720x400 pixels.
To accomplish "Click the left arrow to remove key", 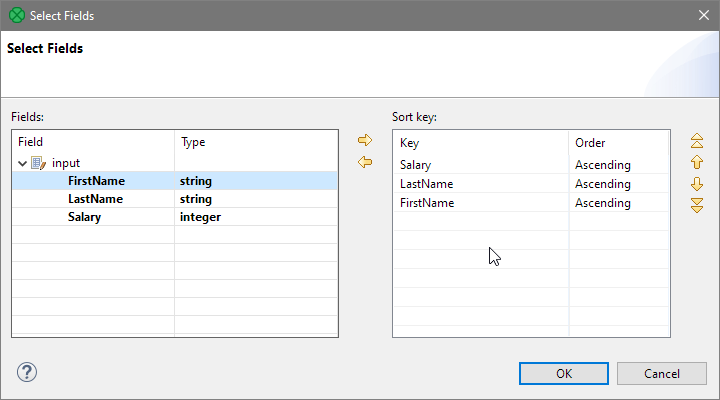I will point(365,162).
